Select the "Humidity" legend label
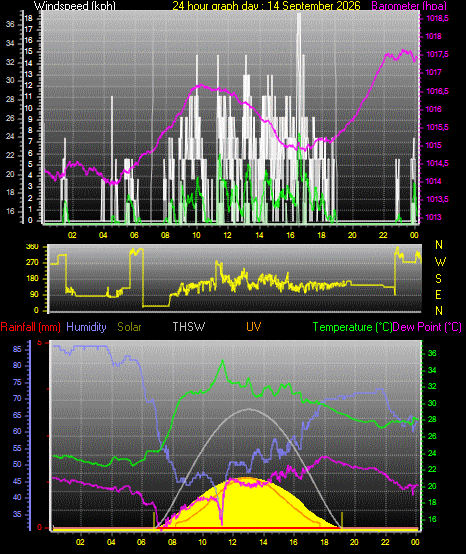This screenshot has height=554, width=466. tap(86, 327)
